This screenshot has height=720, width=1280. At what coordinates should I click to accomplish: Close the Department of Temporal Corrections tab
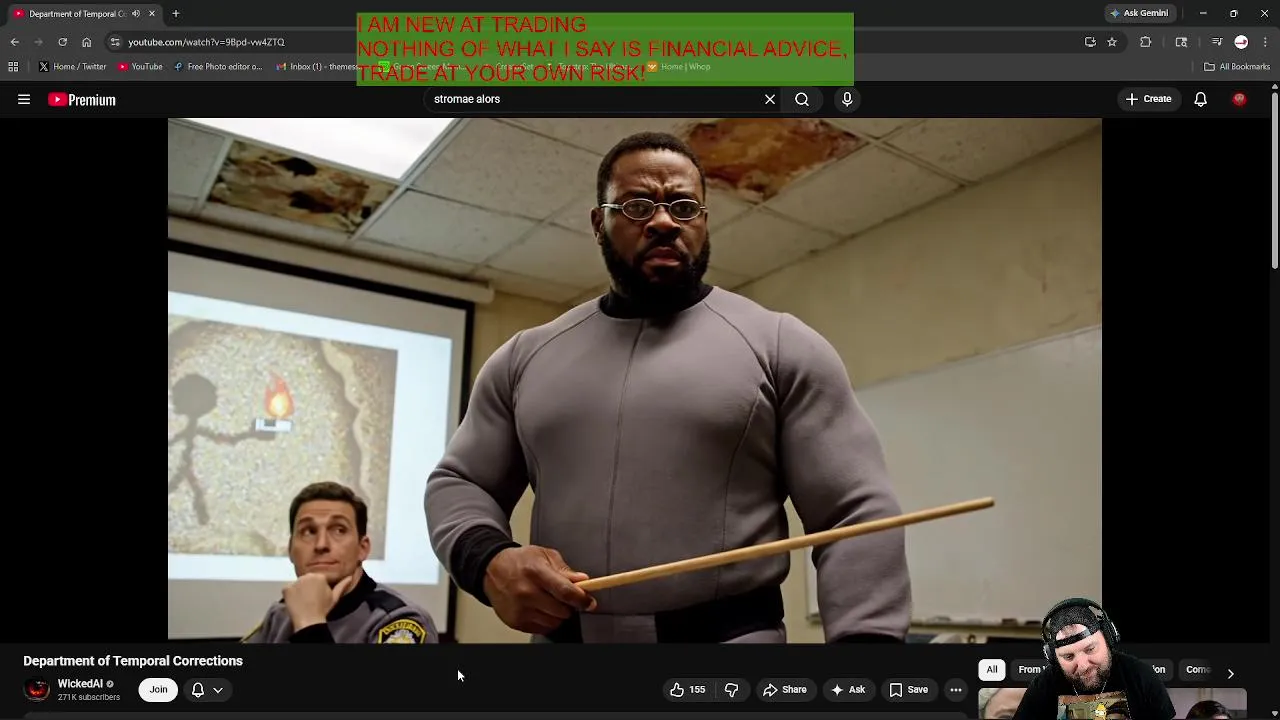tap(151, 13)
